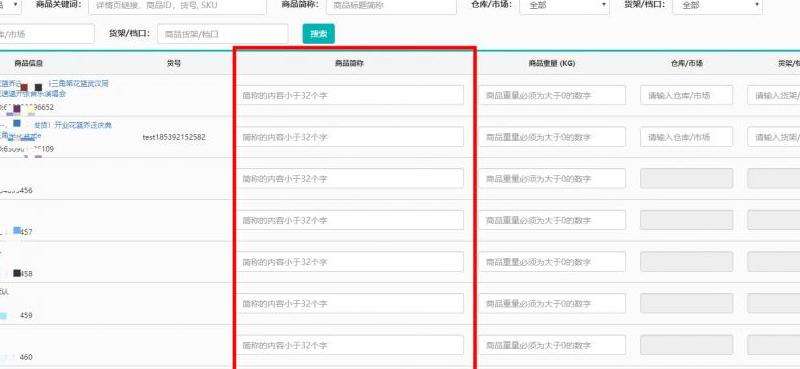Focus 商品重量 input in row ending 96652
The height and width of the screenshot is (369, 800).
[x=552, y=95]
